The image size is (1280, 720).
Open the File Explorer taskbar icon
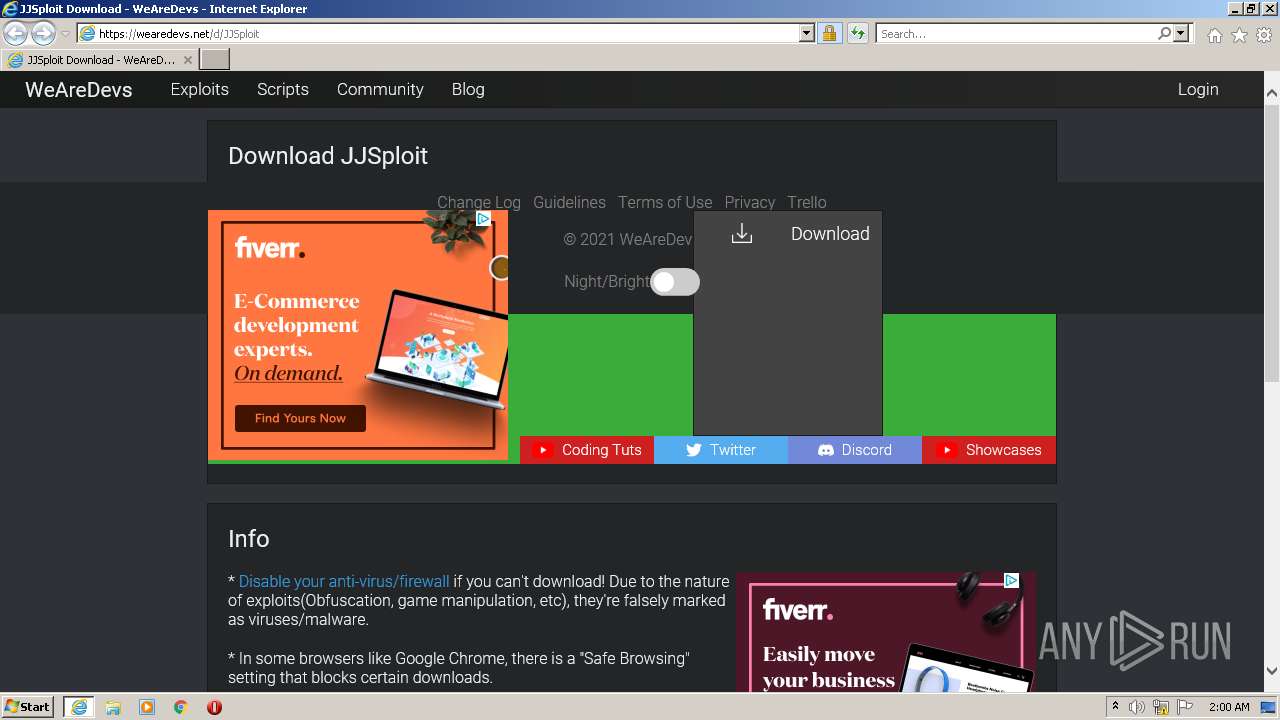coord(113,707)
